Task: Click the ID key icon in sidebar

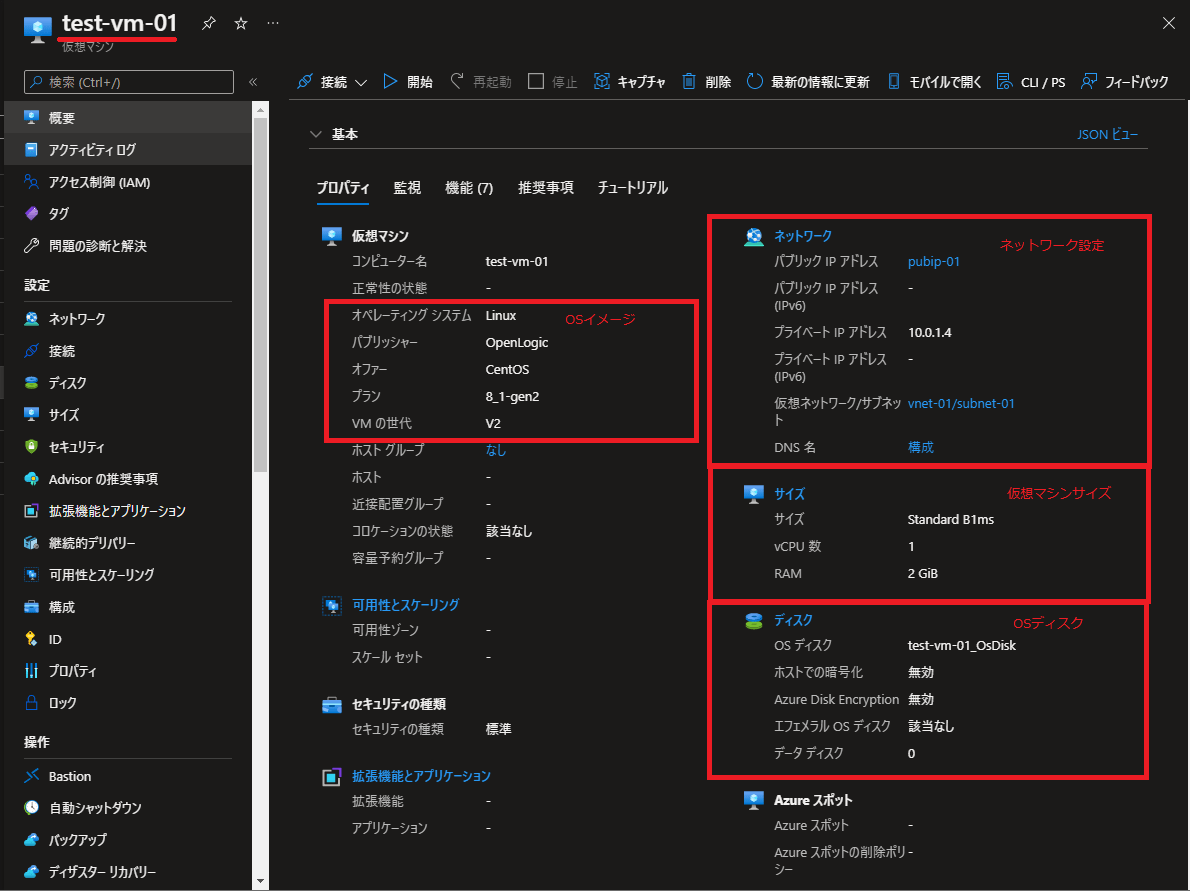Action: [31, 639]
